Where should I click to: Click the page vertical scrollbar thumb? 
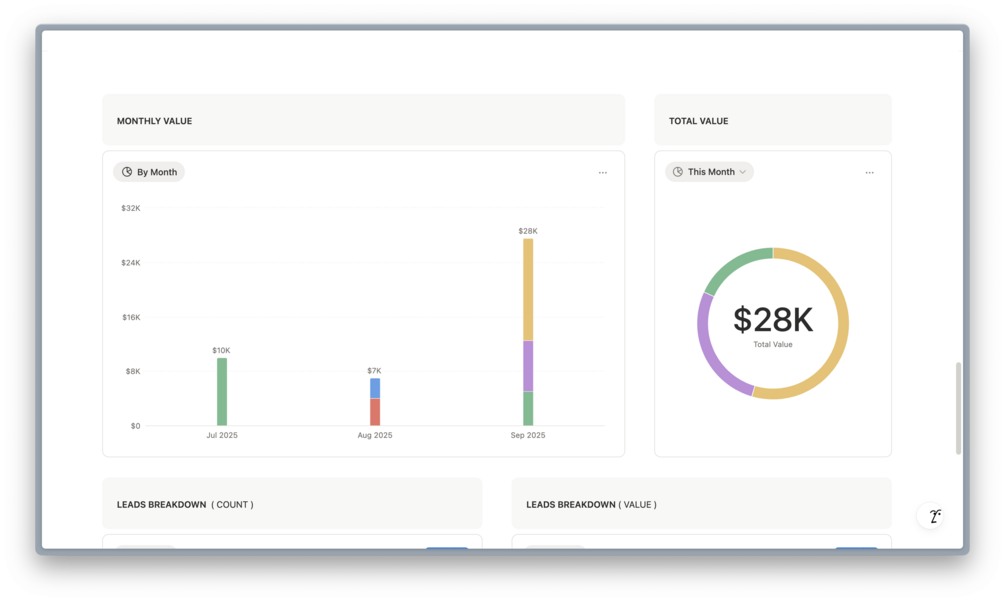(x=958, y=408)
